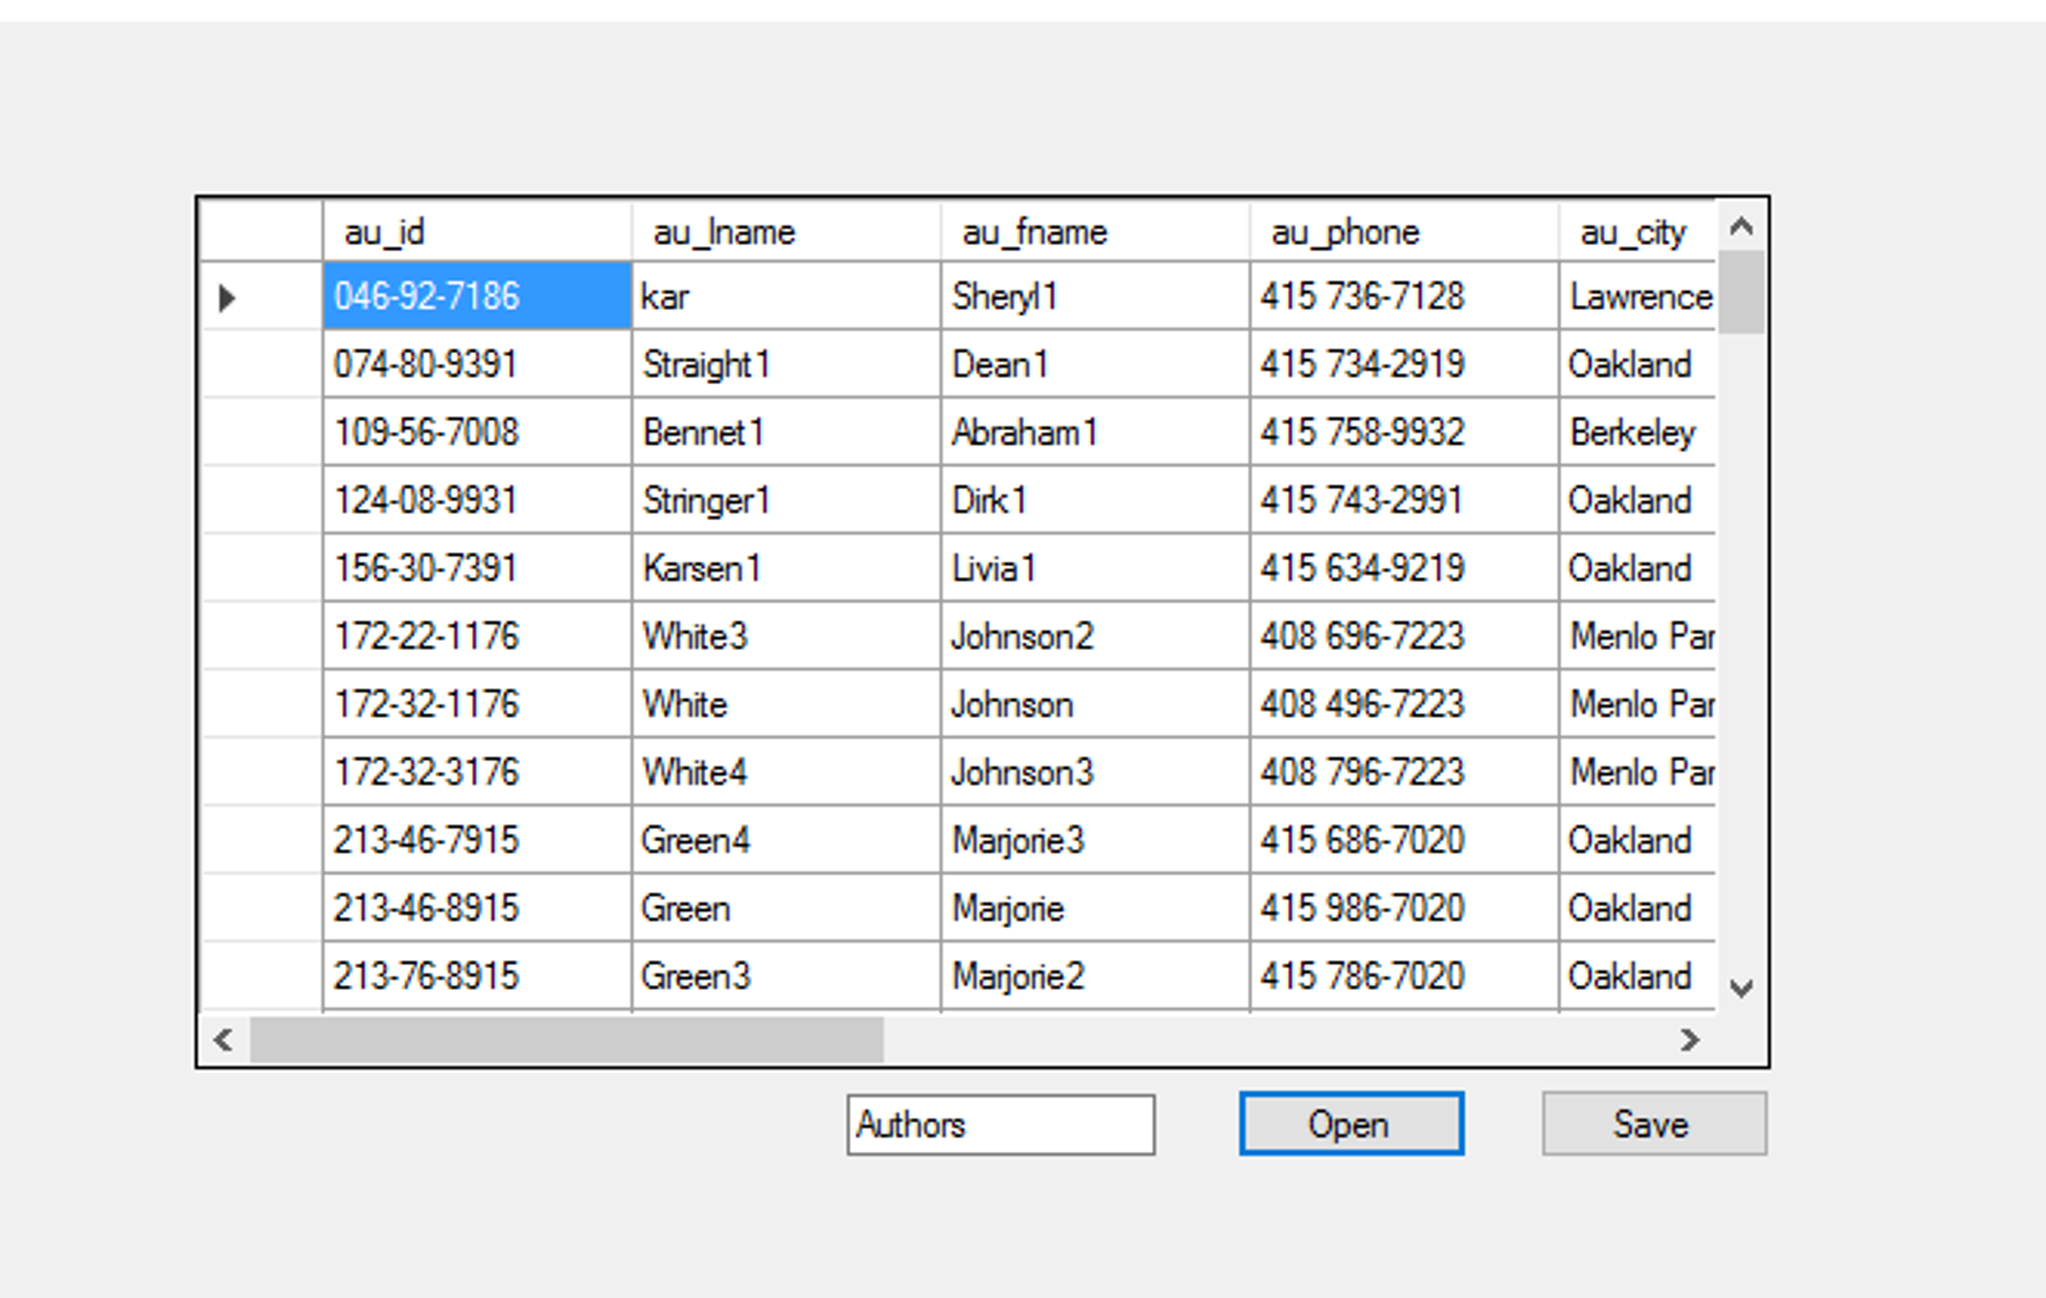The image size is (2046, 1298).
Task: Click the Authors text input field
Action: (x=1000, y=1125)
